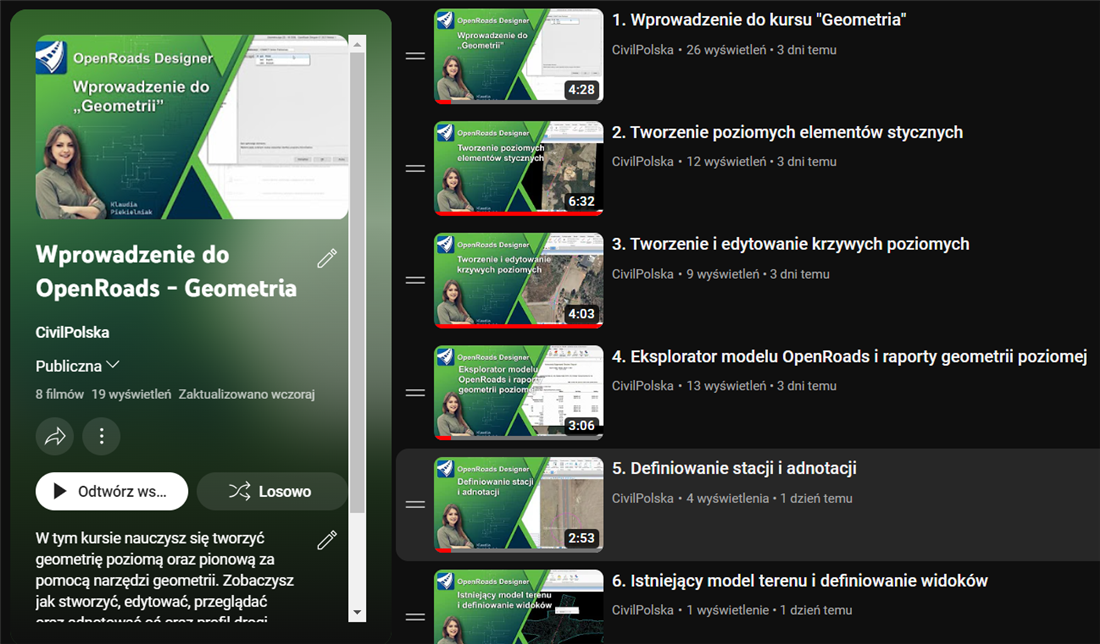Image resolution: width=1100 pixels, height=644 pixels.
Task: Open title "3. Tworzenie i edytowanie krzywych poziomych"
Action: pos(791,244)
